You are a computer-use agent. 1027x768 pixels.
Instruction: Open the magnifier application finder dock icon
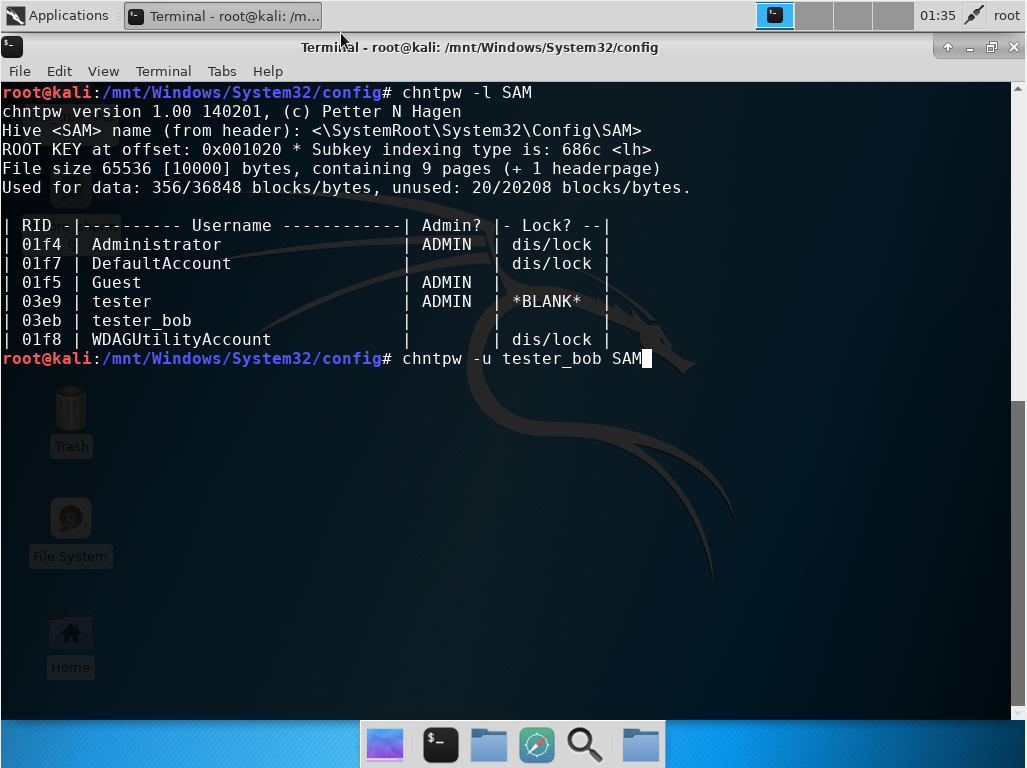(584, 744)
